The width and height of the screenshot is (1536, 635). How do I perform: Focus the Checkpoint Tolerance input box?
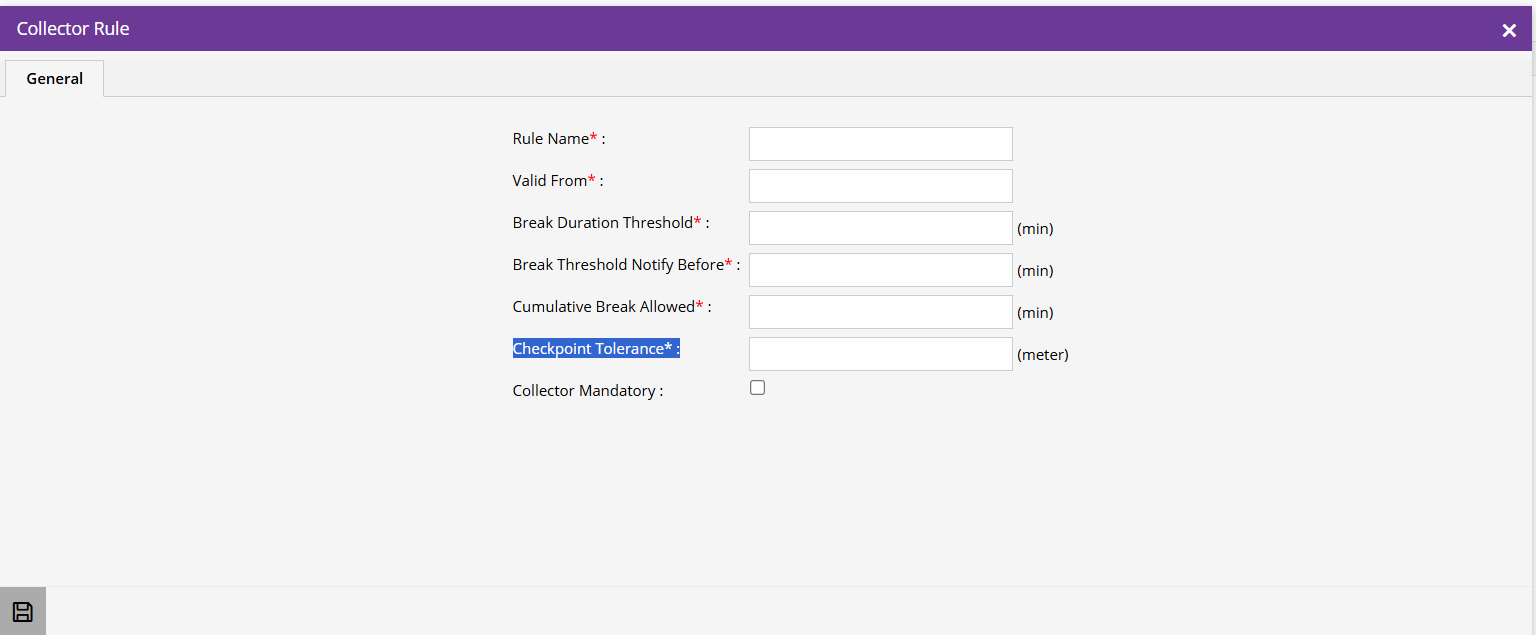tap(880, 354)
